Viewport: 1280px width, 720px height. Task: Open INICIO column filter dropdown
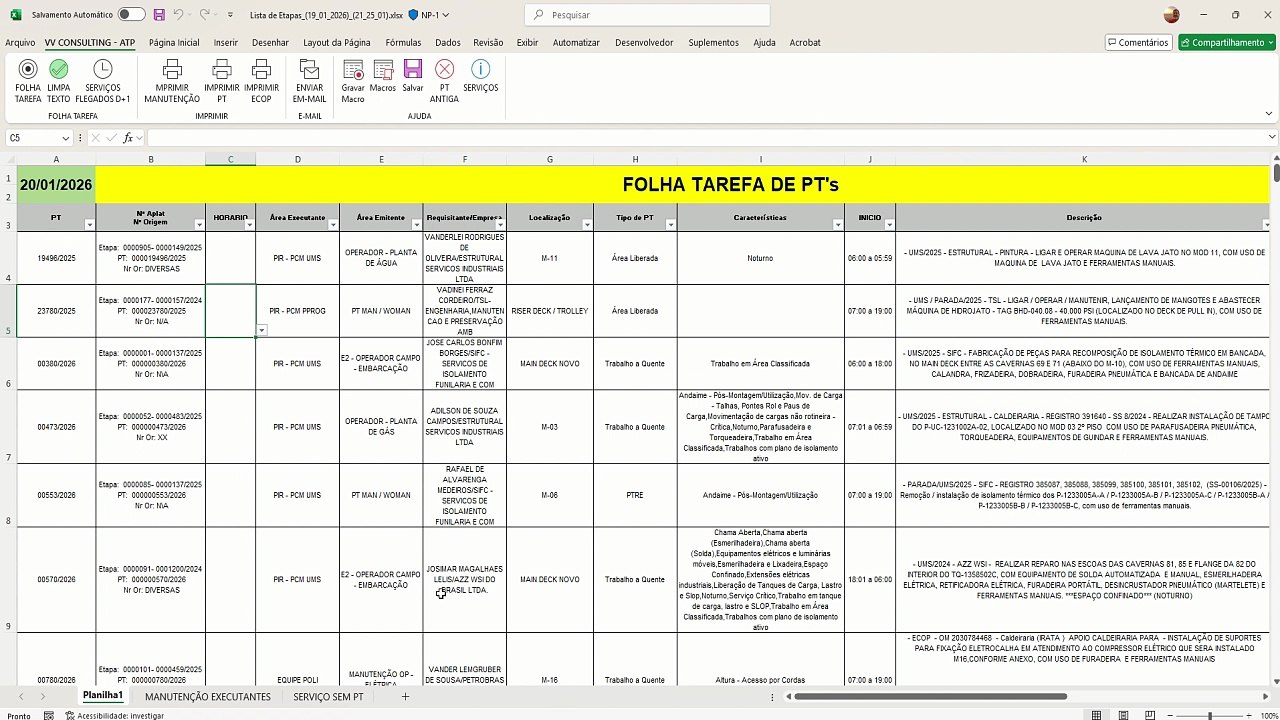pos(889,225)
